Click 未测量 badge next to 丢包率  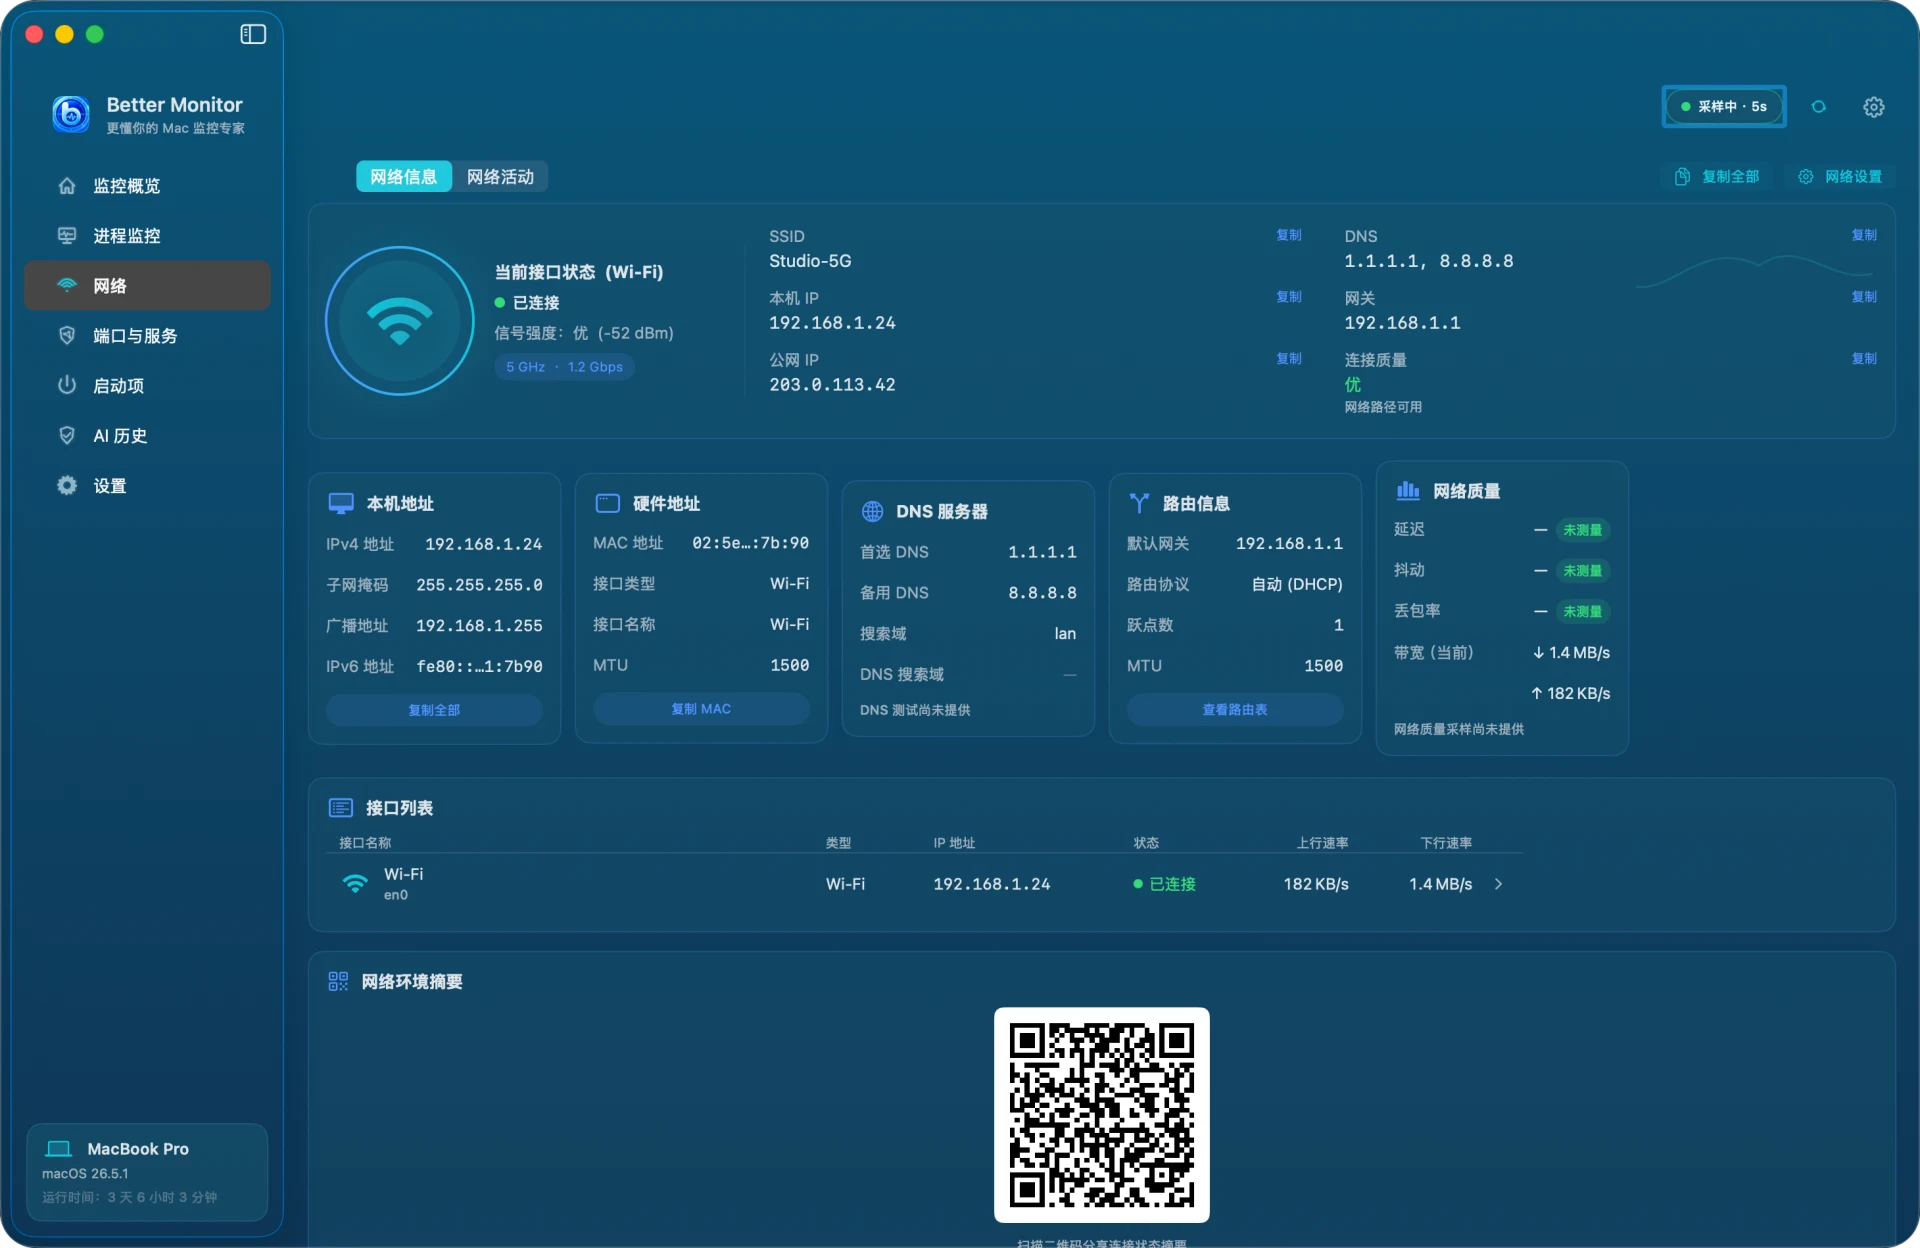pyautogui.click(x=1583, y=611)
